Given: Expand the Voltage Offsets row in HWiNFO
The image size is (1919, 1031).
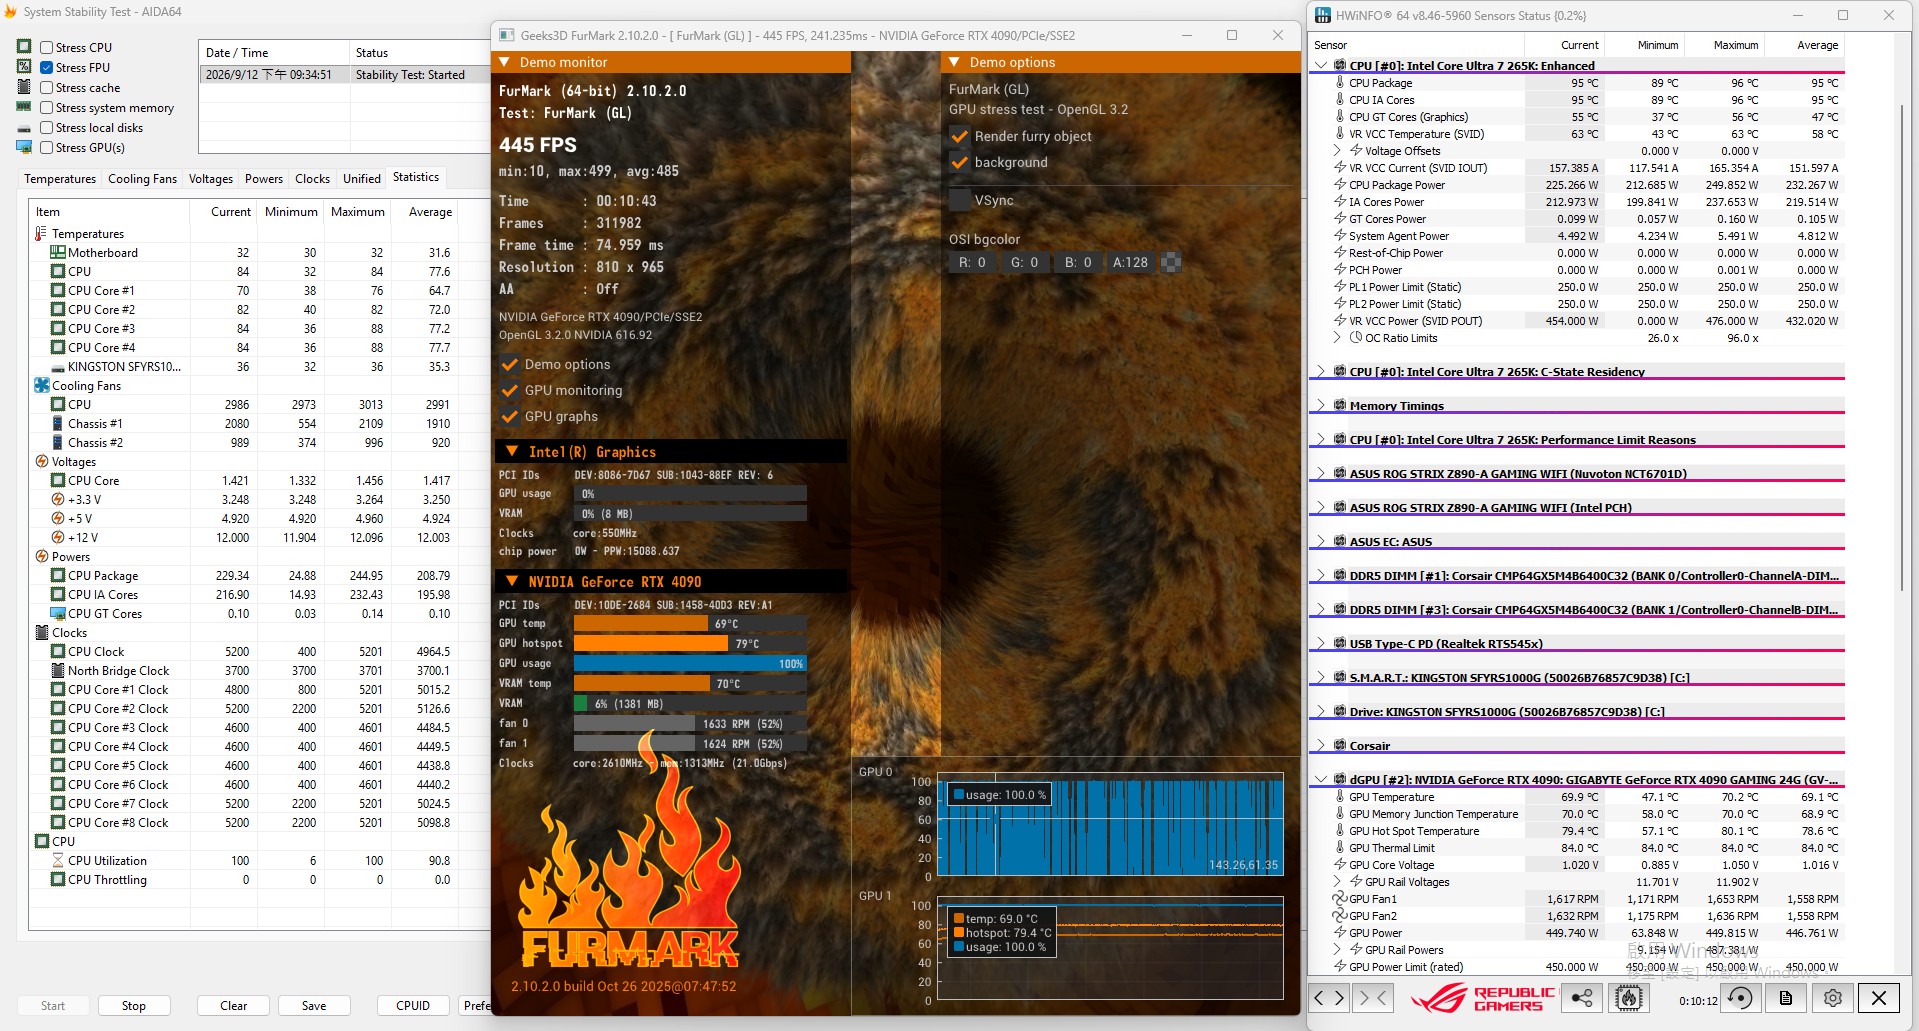Looking at the screenshot, I should click(x=1337, y=150).
